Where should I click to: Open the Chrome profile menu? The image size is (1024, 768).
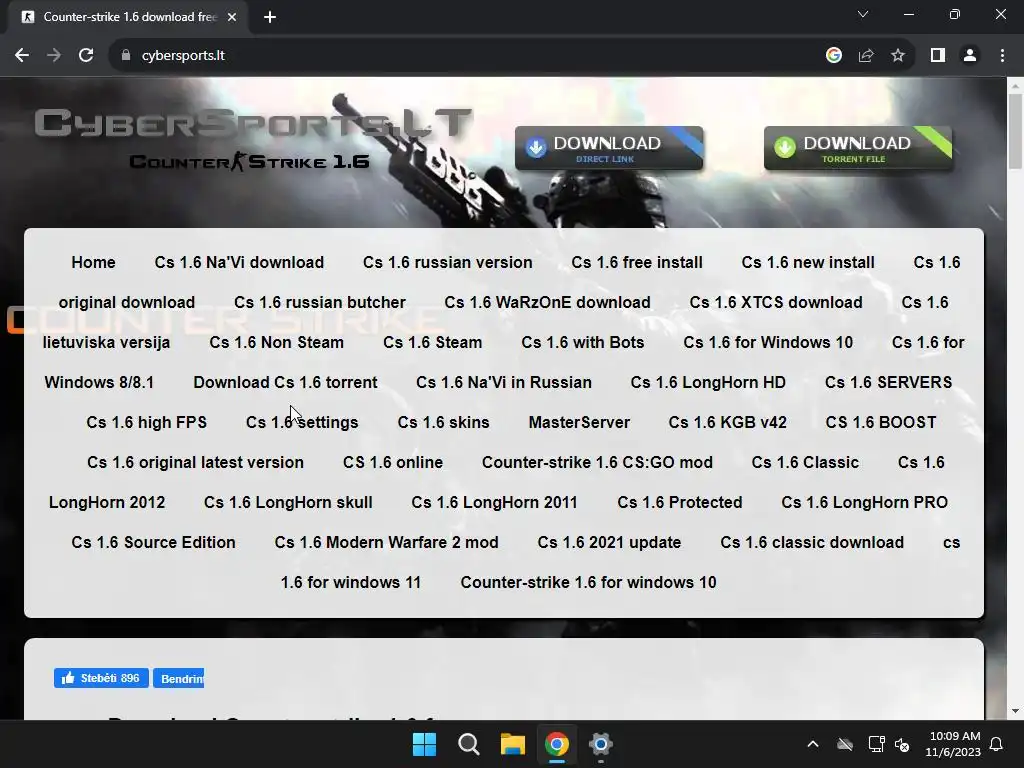point(970,56)
